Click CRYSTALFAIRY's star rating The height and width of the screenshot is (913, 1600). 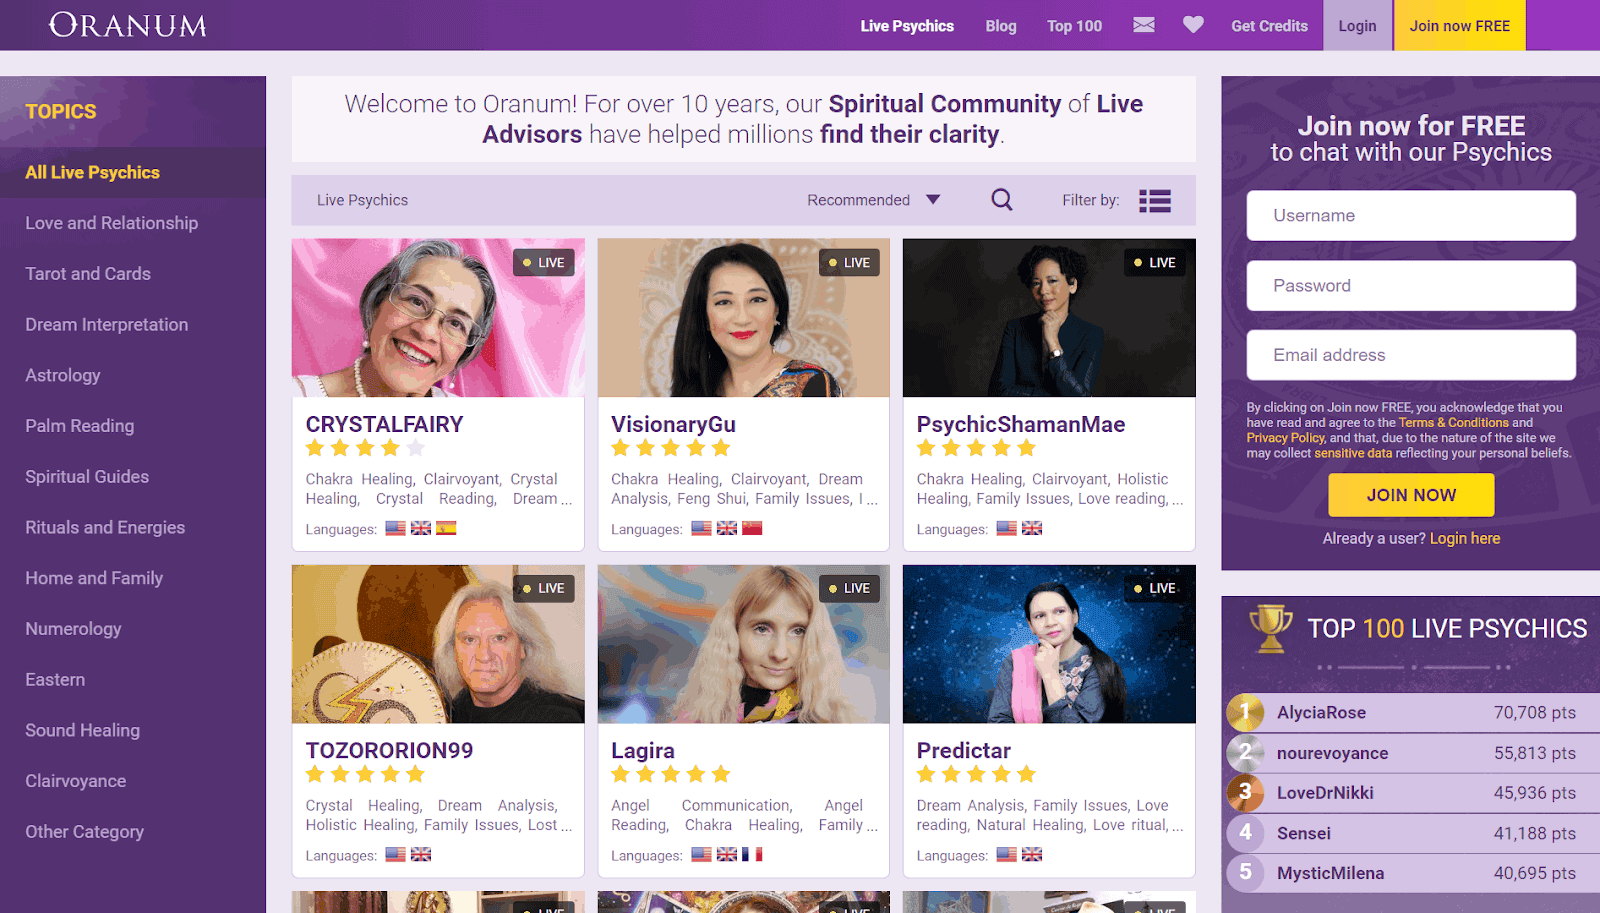click(x=365, y=448)
